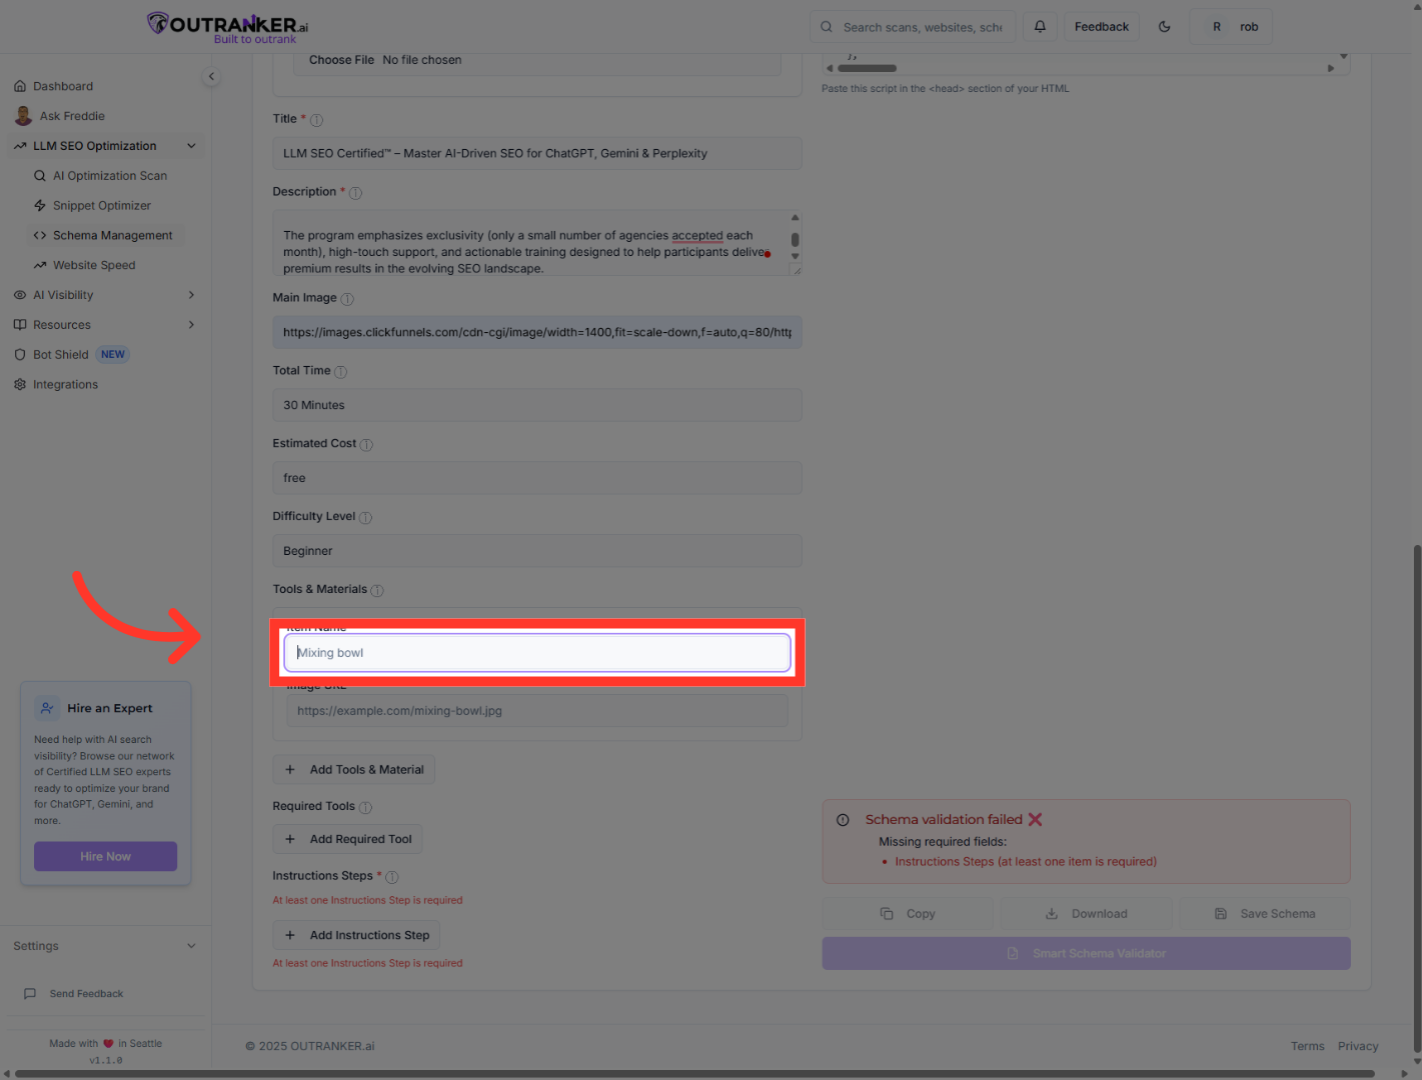Click the Copy button
The width and height of the screenshot is (1422, 1080).
coord(908,914)
